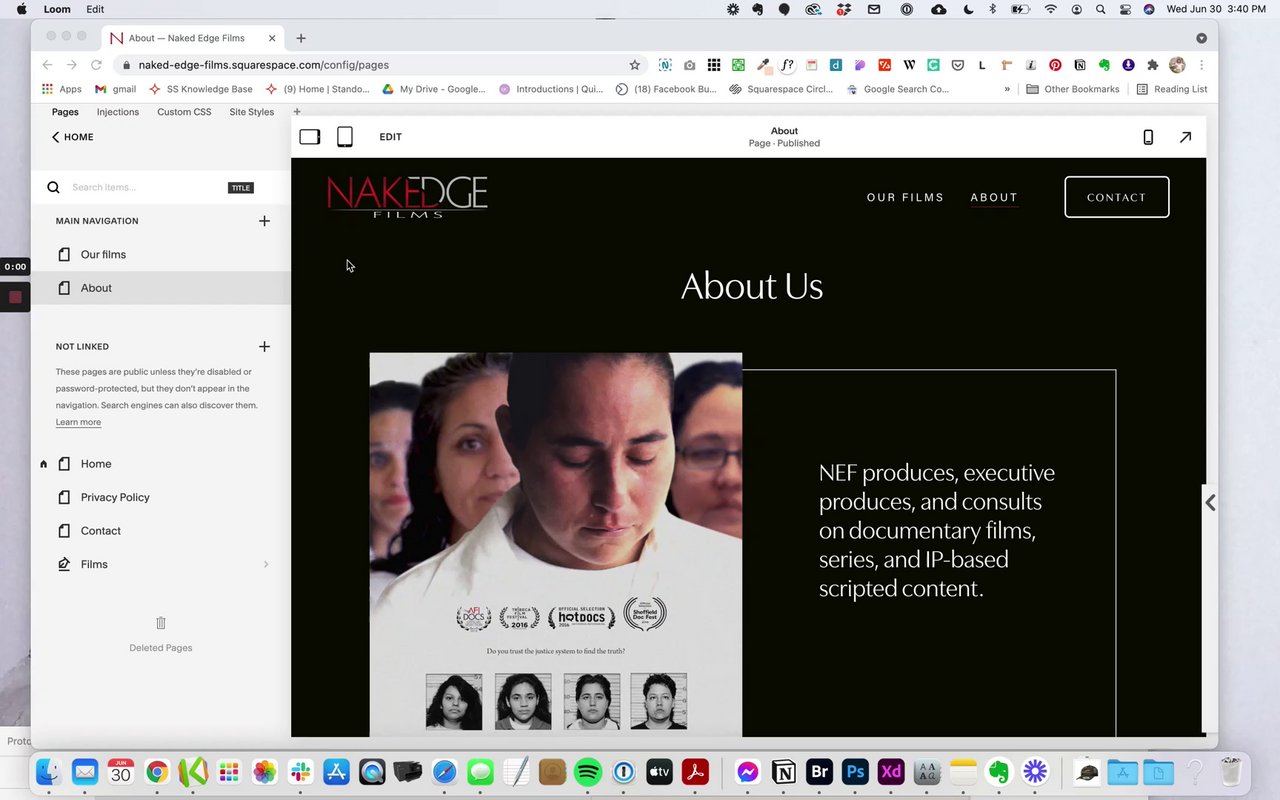Open Finder from the dock
Screen dimensions: 1280x800
pyautogui.click(x=49, y=772)
